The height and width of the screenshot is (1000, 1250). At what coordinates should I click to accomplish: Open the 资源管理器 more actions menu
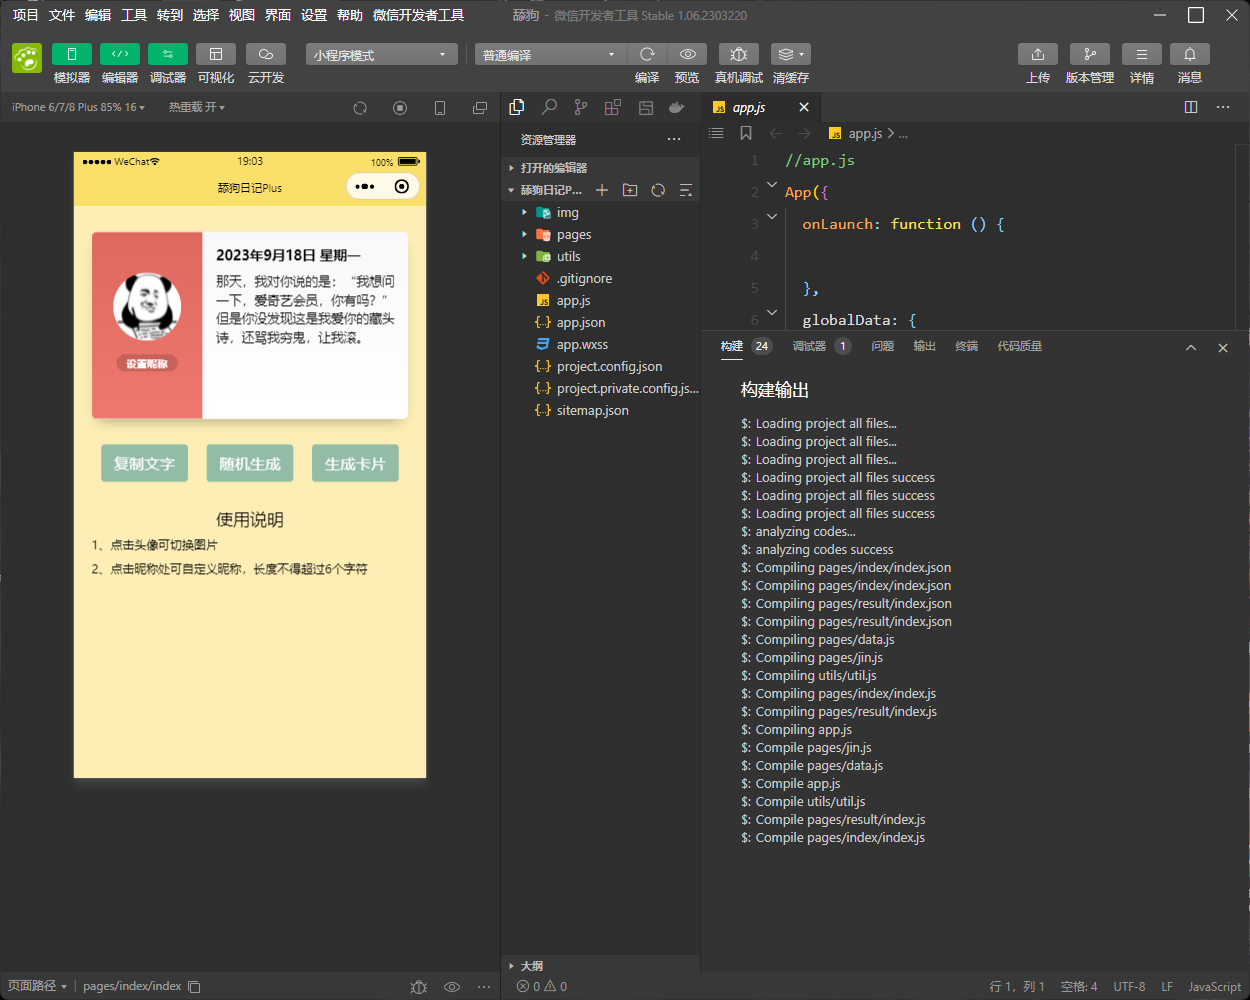(674, 140)
